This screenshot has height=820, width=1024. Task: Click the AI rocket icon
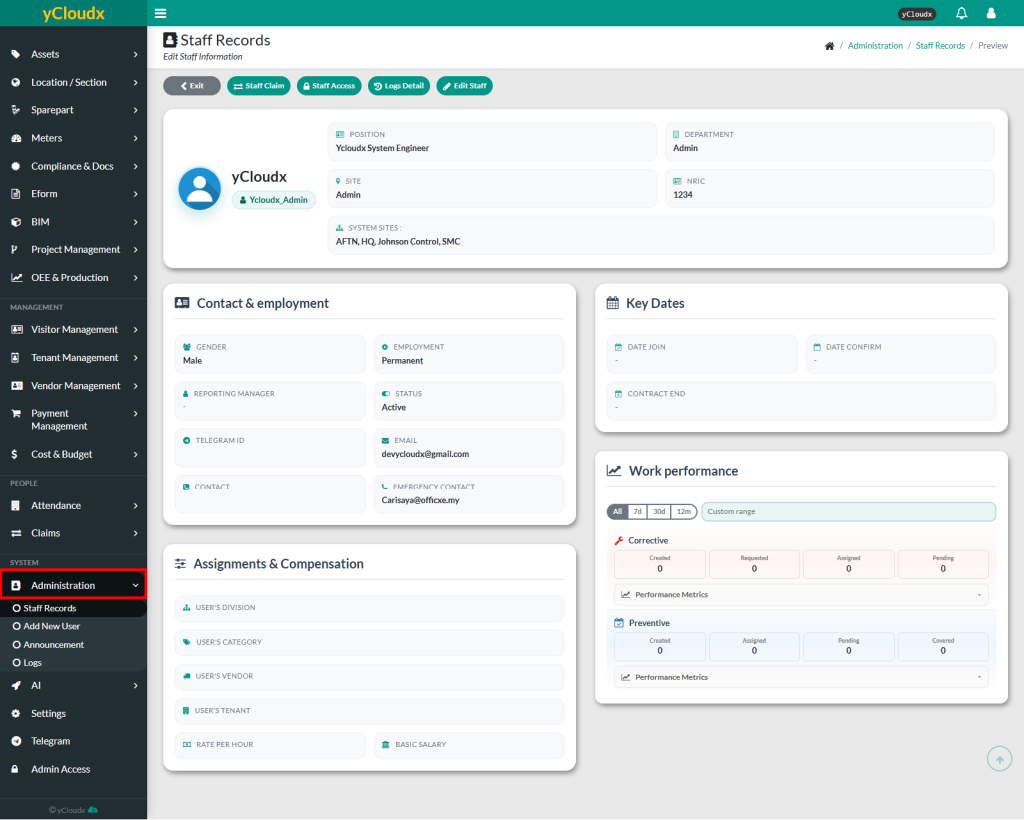16,686
